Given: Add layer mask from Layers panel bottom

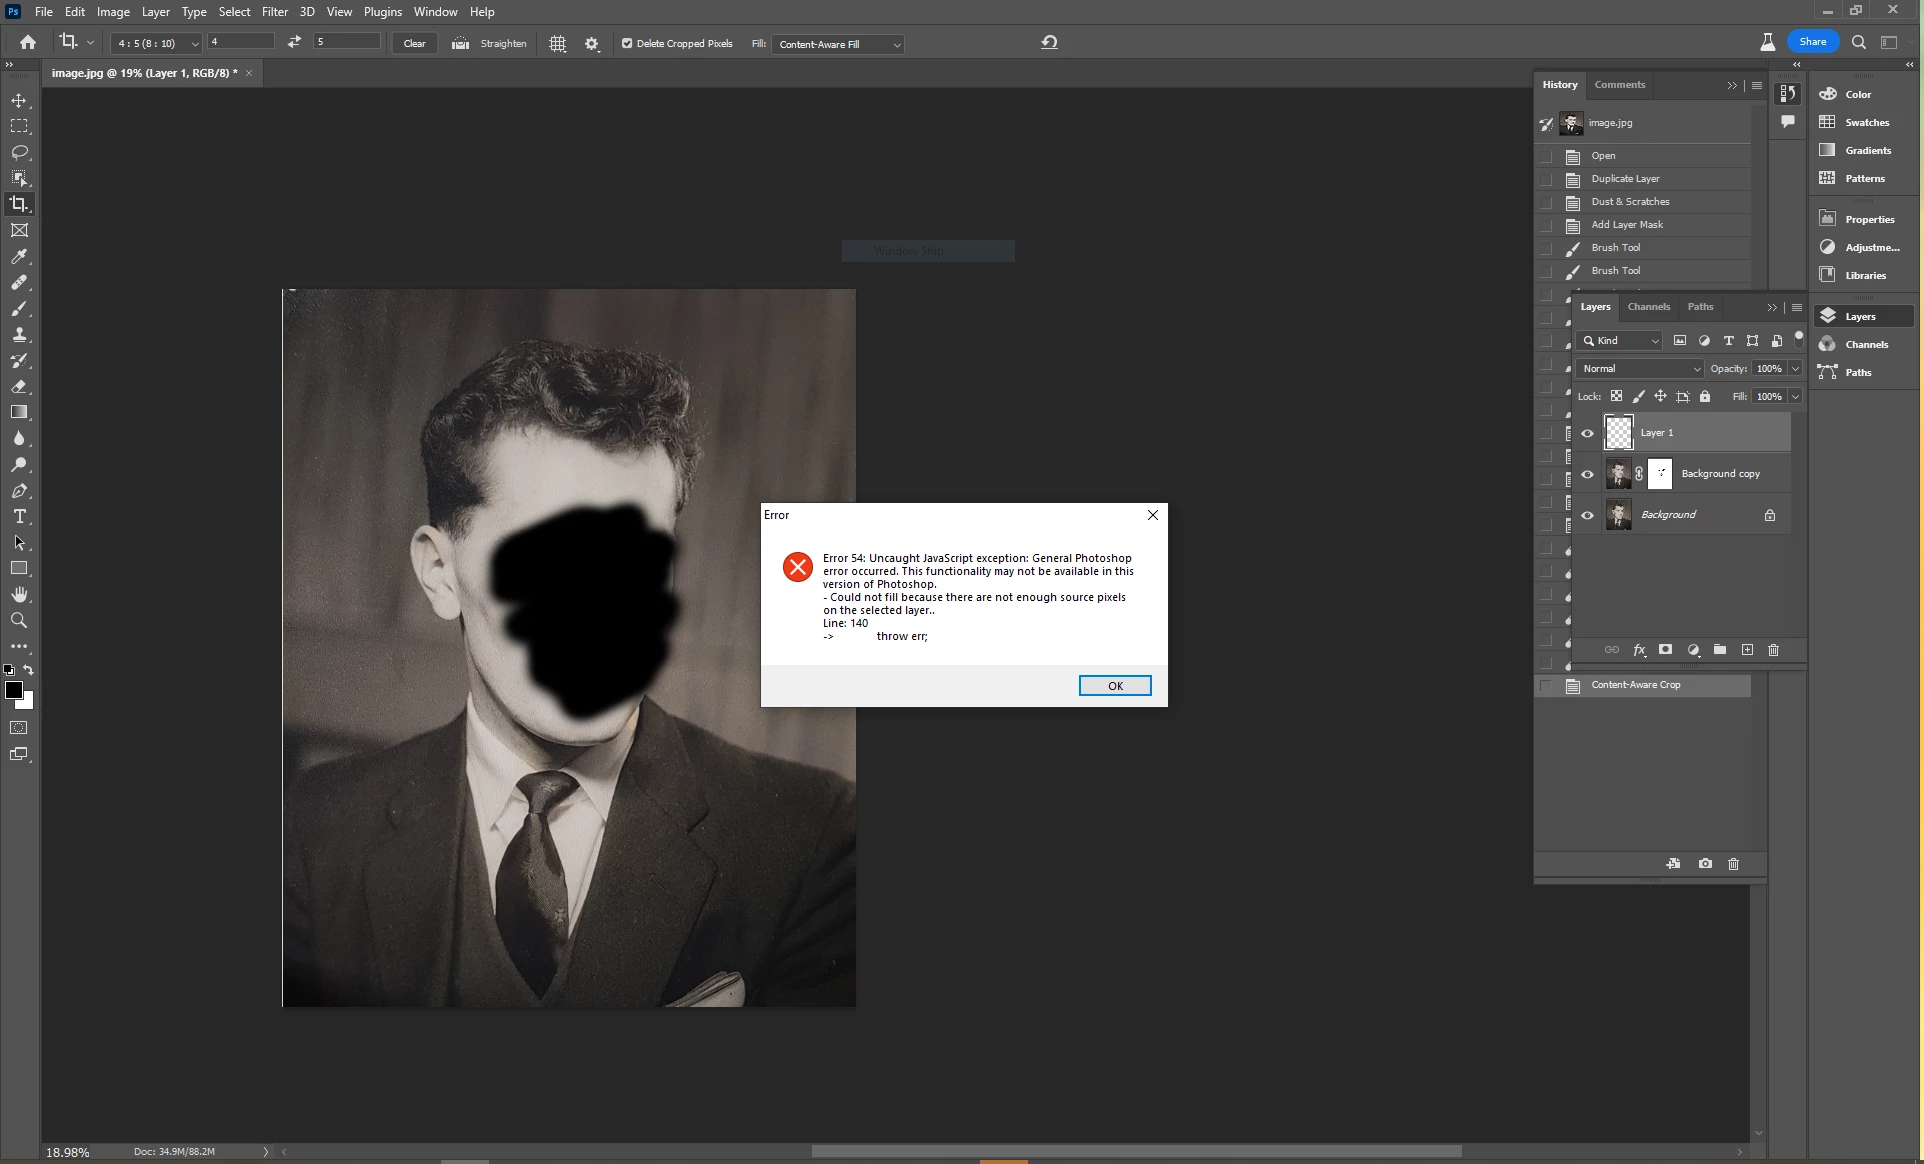Looking at the screenshot, I should pyautogui.click(x=1665, y=650).
